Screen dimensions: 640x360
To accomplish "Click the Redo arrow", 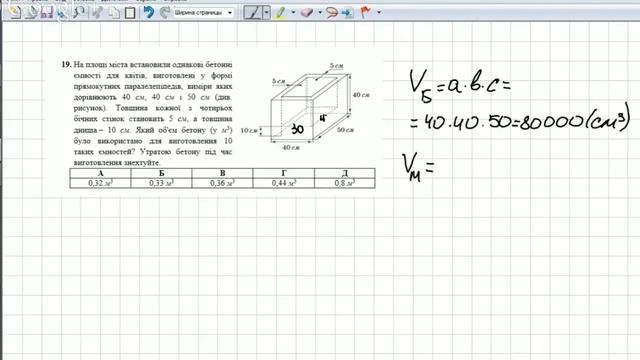I will (x=164, y=13).
